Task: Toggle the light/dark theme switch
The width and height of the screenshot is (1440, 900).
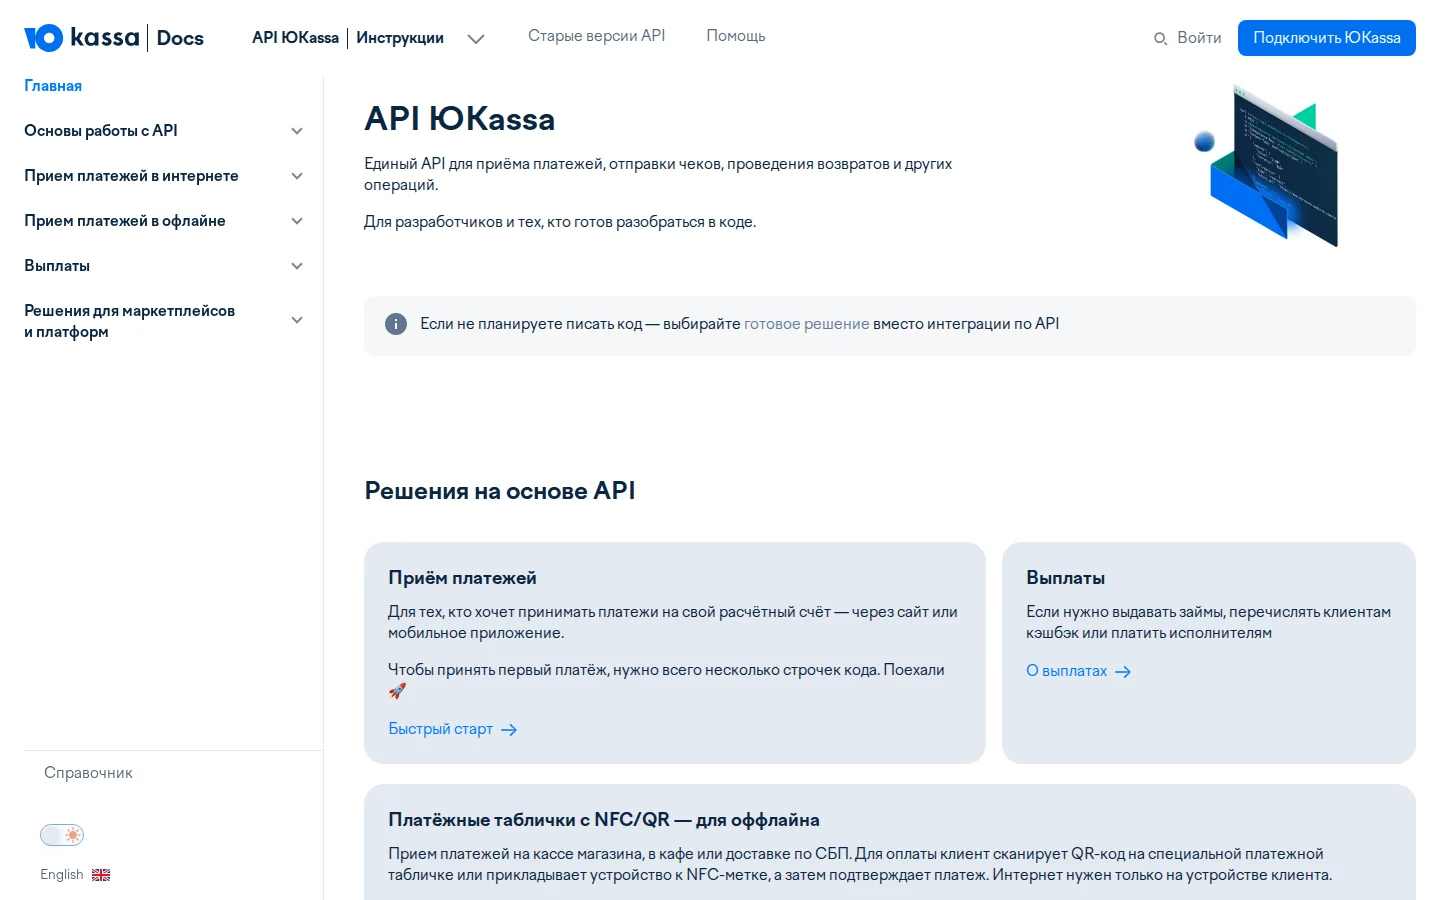Action: [62, 835]
